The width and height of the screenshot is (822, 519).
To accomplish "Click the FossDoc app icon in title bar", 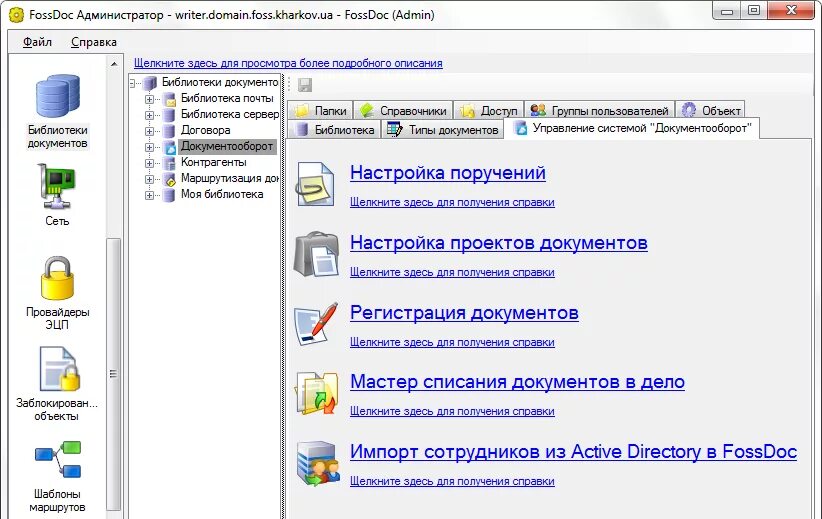I will coord(16,15).
